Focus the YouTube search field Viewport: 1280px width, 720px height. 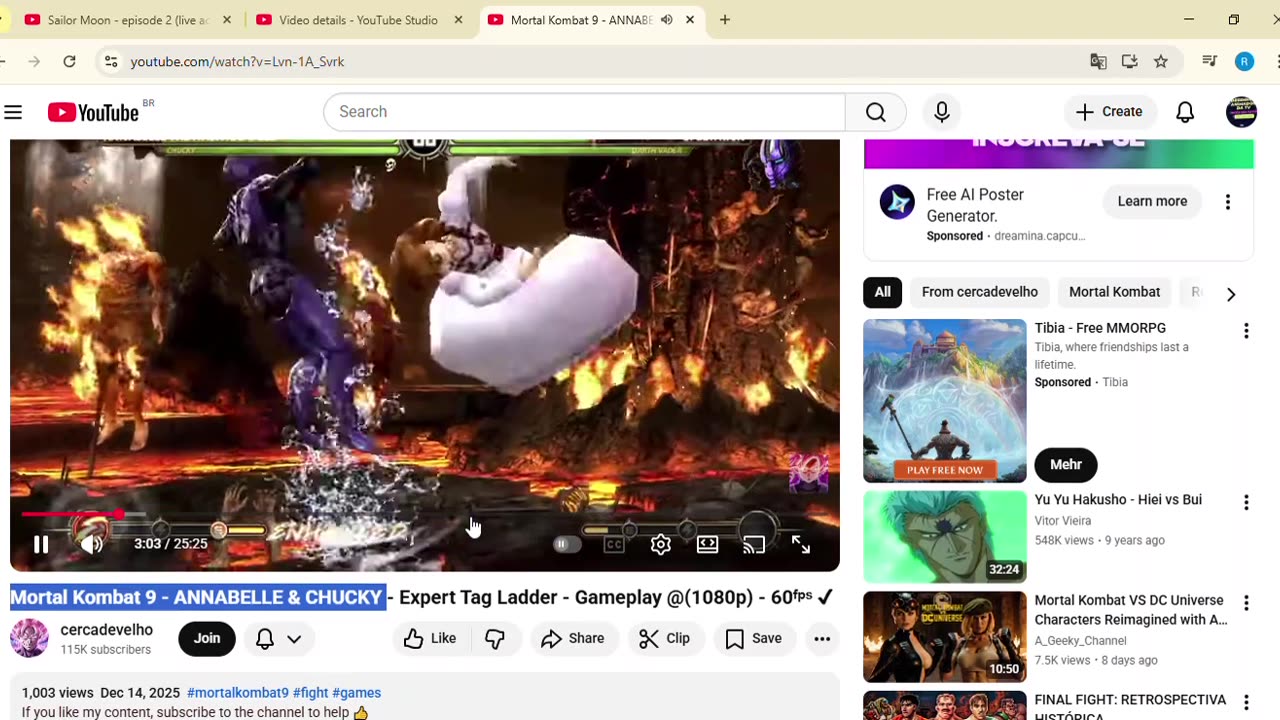[585, 112]
